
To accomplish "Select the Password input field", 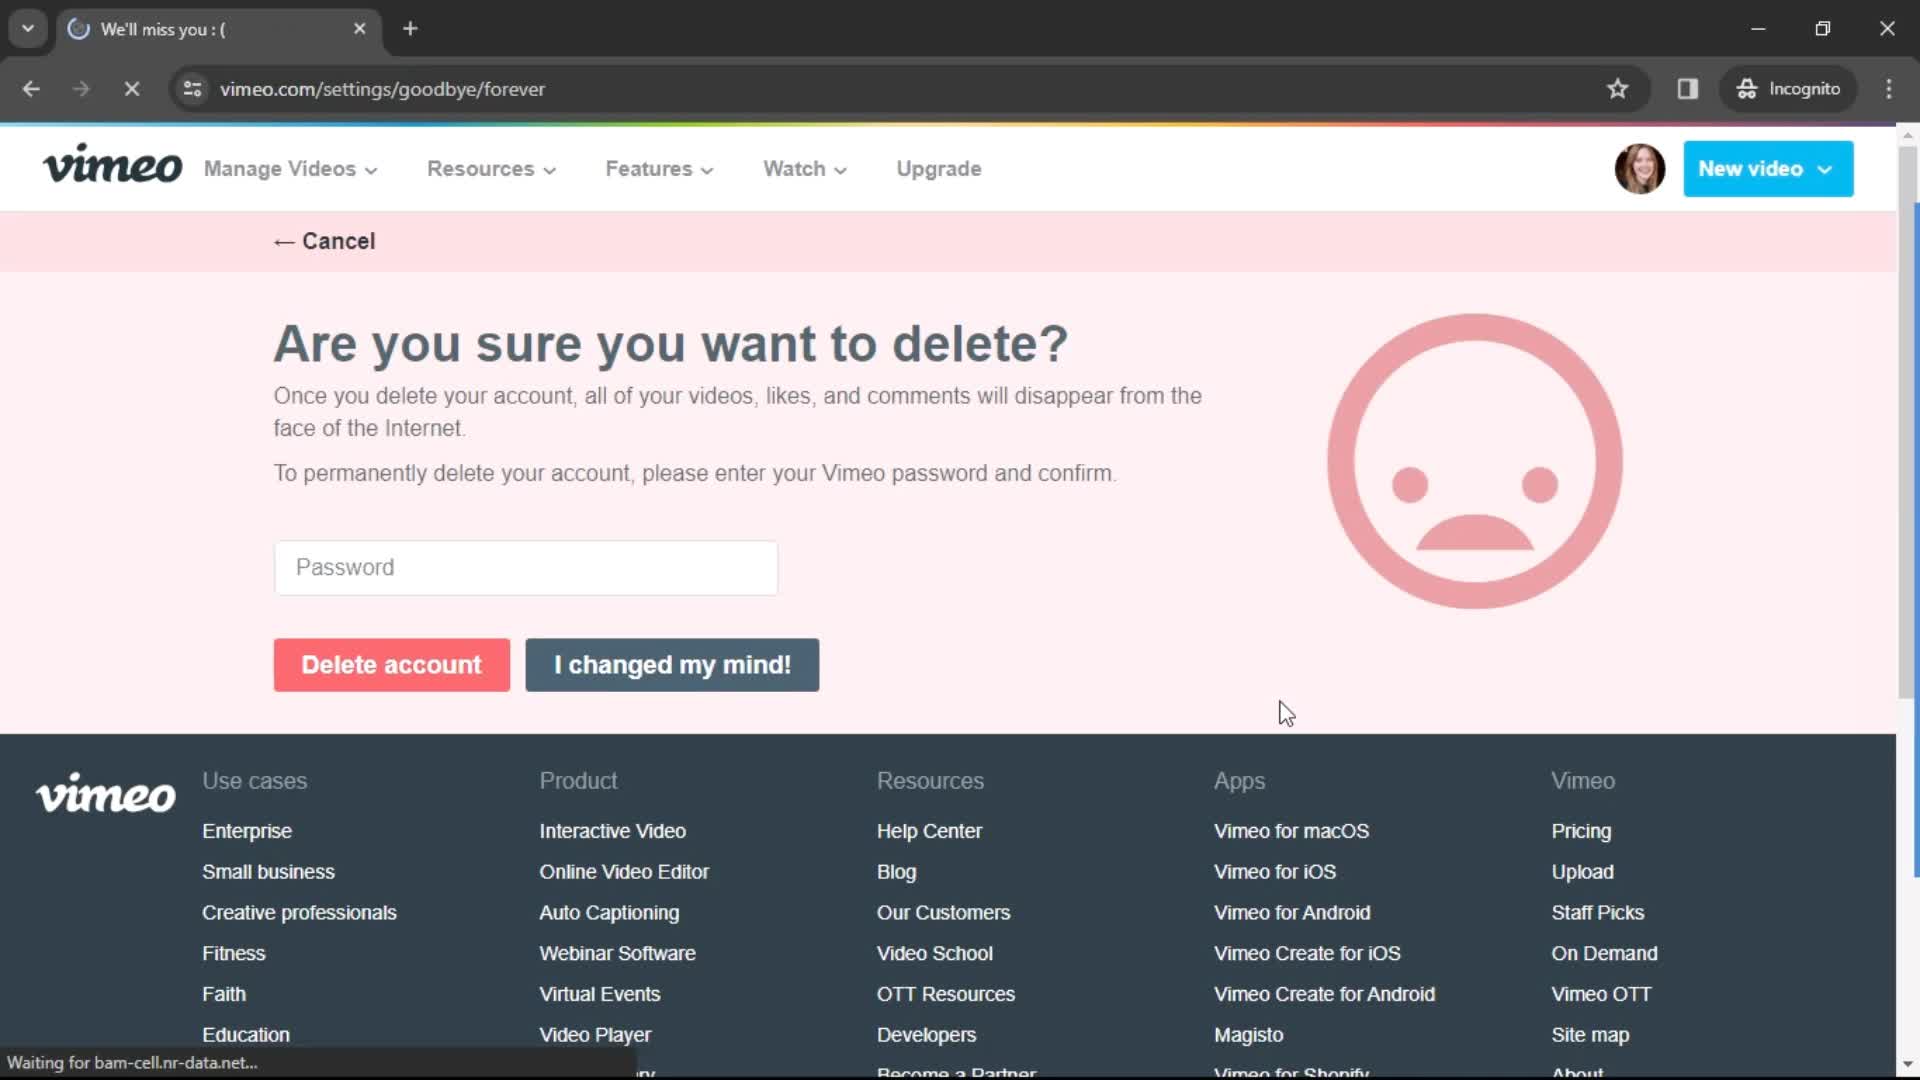I will point(526,567).
